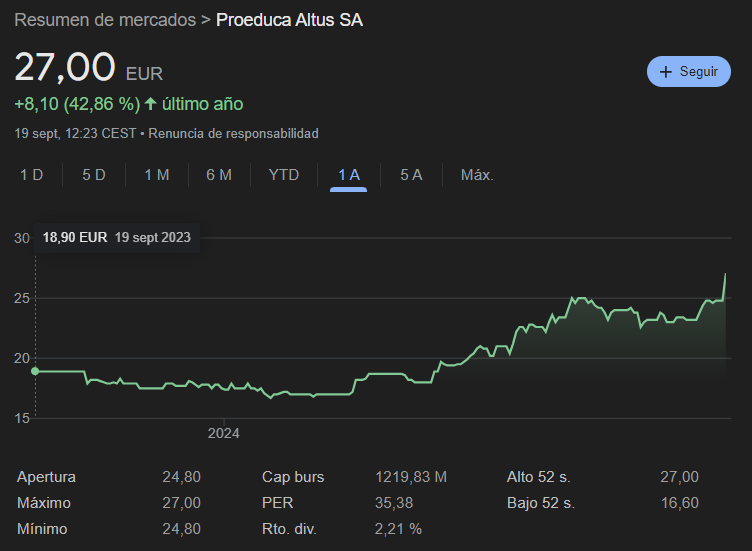Click the 18,90 EUR chart tooltip
Viewport: 752px width, 551px height.
tap(117, 237)
